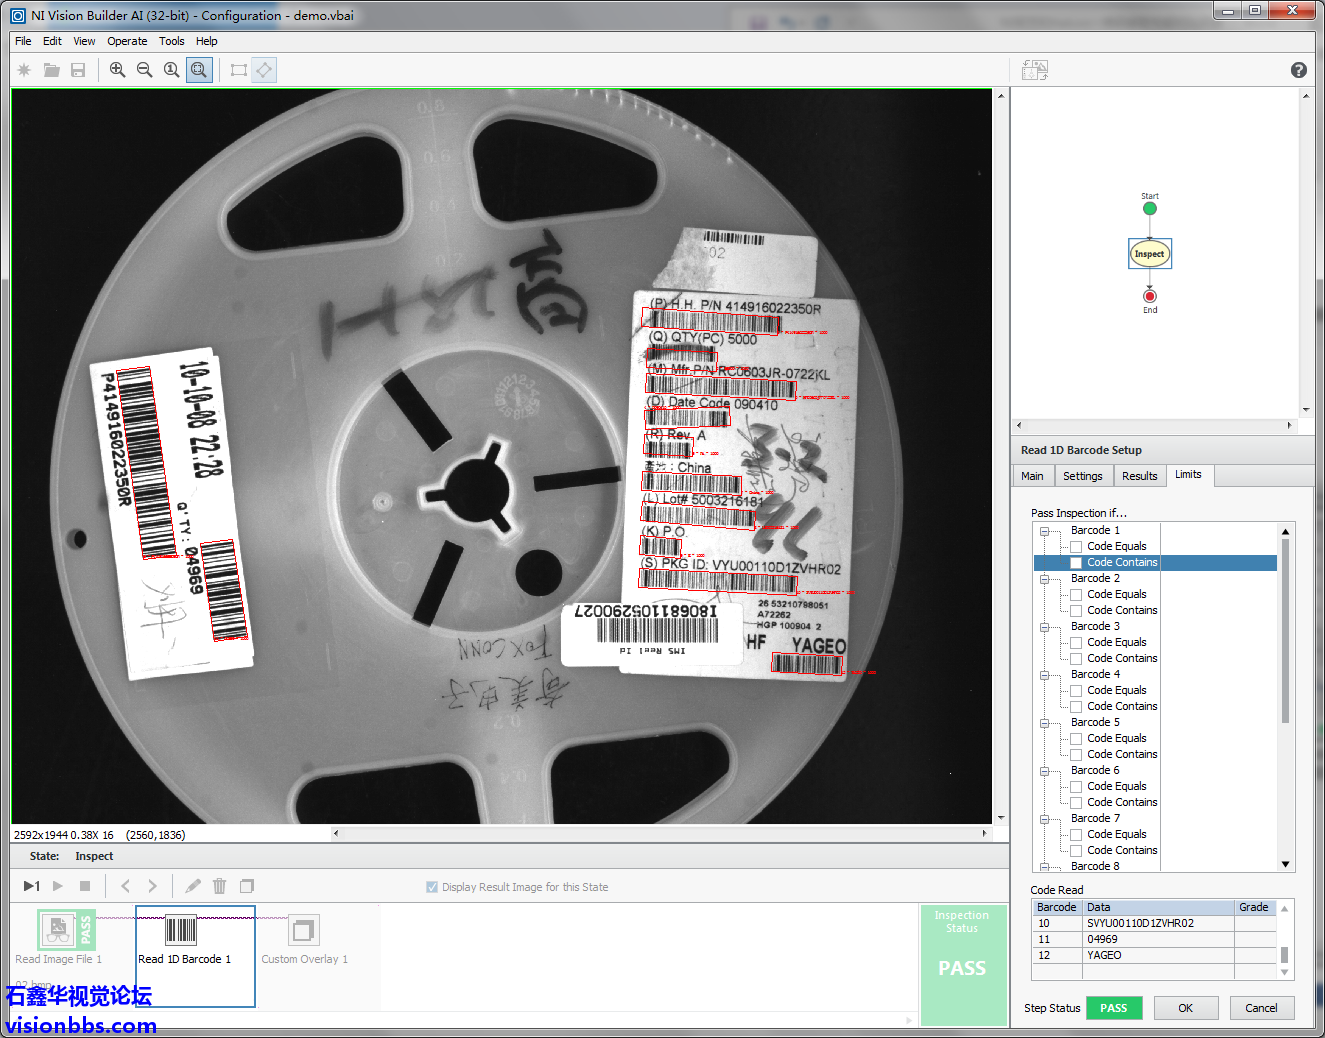Screen dimensions: 1325x1038
Task: Select the rotated rectangle region tool
Action: point(264,70)
